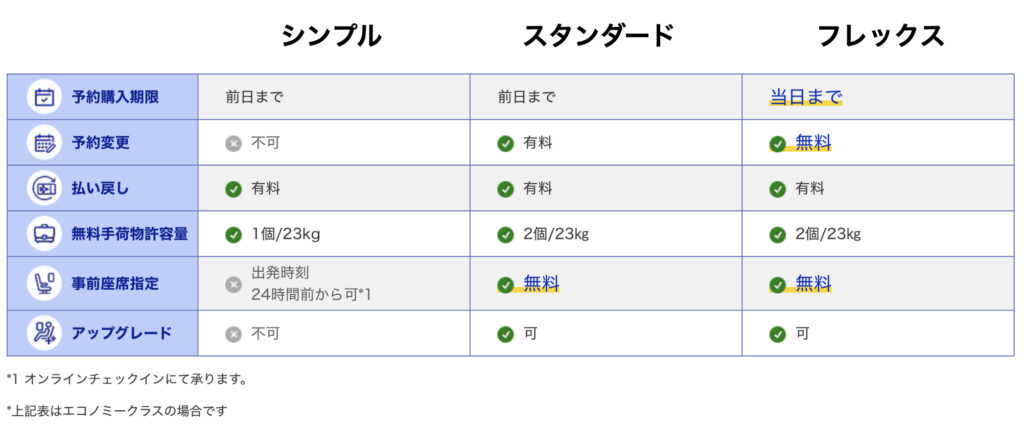Click the green check beside 1個/23kg
This screenshot has width=1024, height=425.
tap(233, 234)
